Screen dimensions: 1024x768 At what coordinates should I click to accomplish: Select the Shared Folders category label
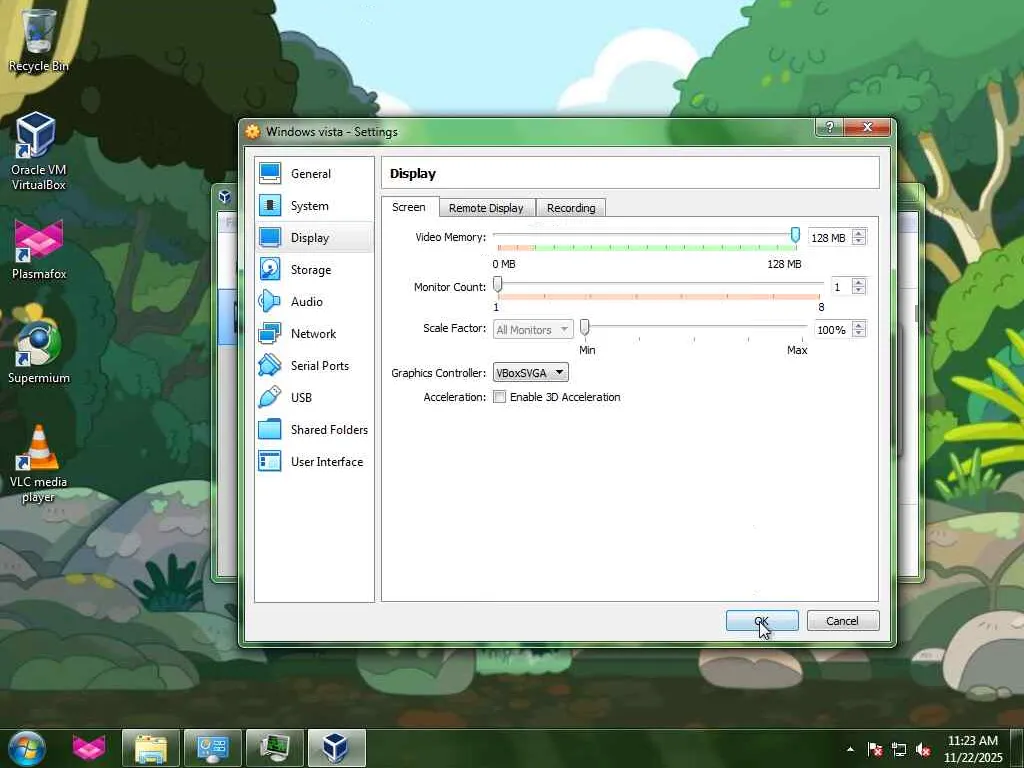[x=329, y=430]
